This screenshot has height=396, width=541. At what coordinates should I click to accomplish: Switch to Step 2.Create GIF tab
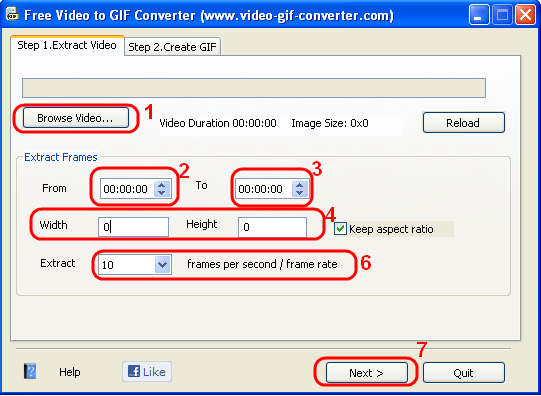coord(172,47)
